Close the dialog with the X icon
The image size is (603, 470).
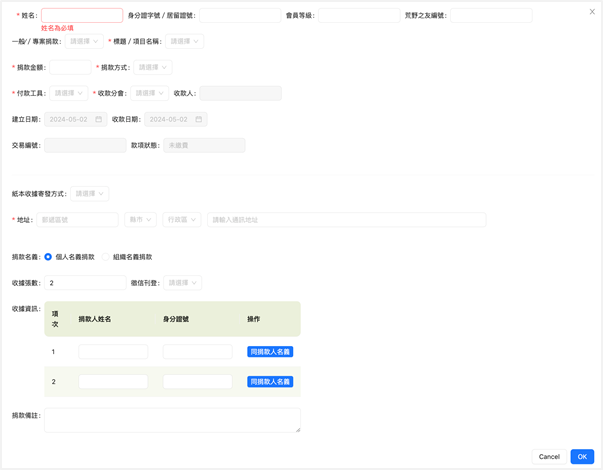[592, 12]
